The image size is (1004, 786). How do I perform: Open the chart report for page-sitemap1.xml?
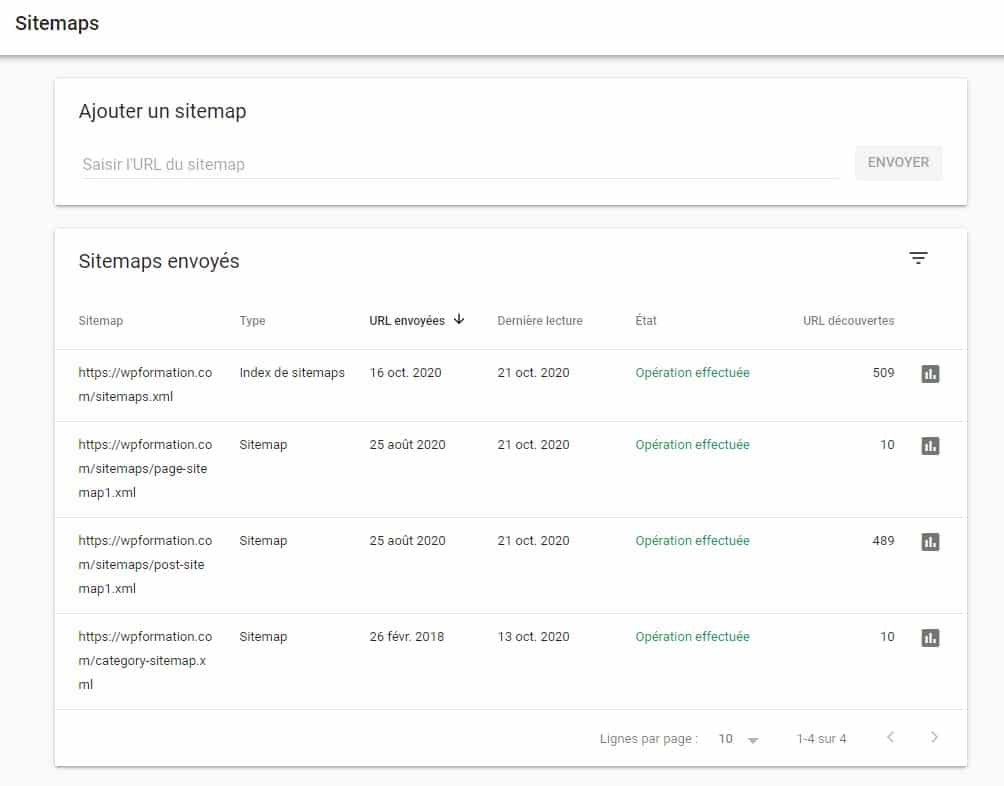click(929, 445)
